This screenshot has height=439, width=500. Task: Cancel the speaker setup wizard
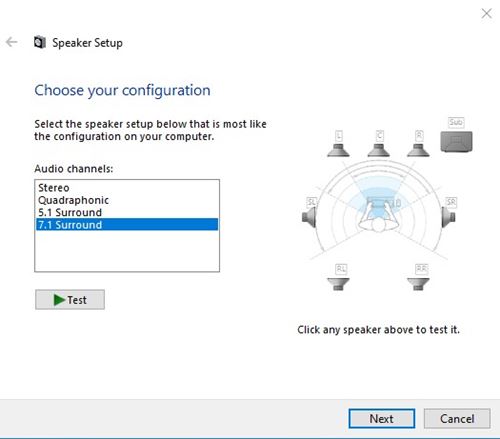457,419
